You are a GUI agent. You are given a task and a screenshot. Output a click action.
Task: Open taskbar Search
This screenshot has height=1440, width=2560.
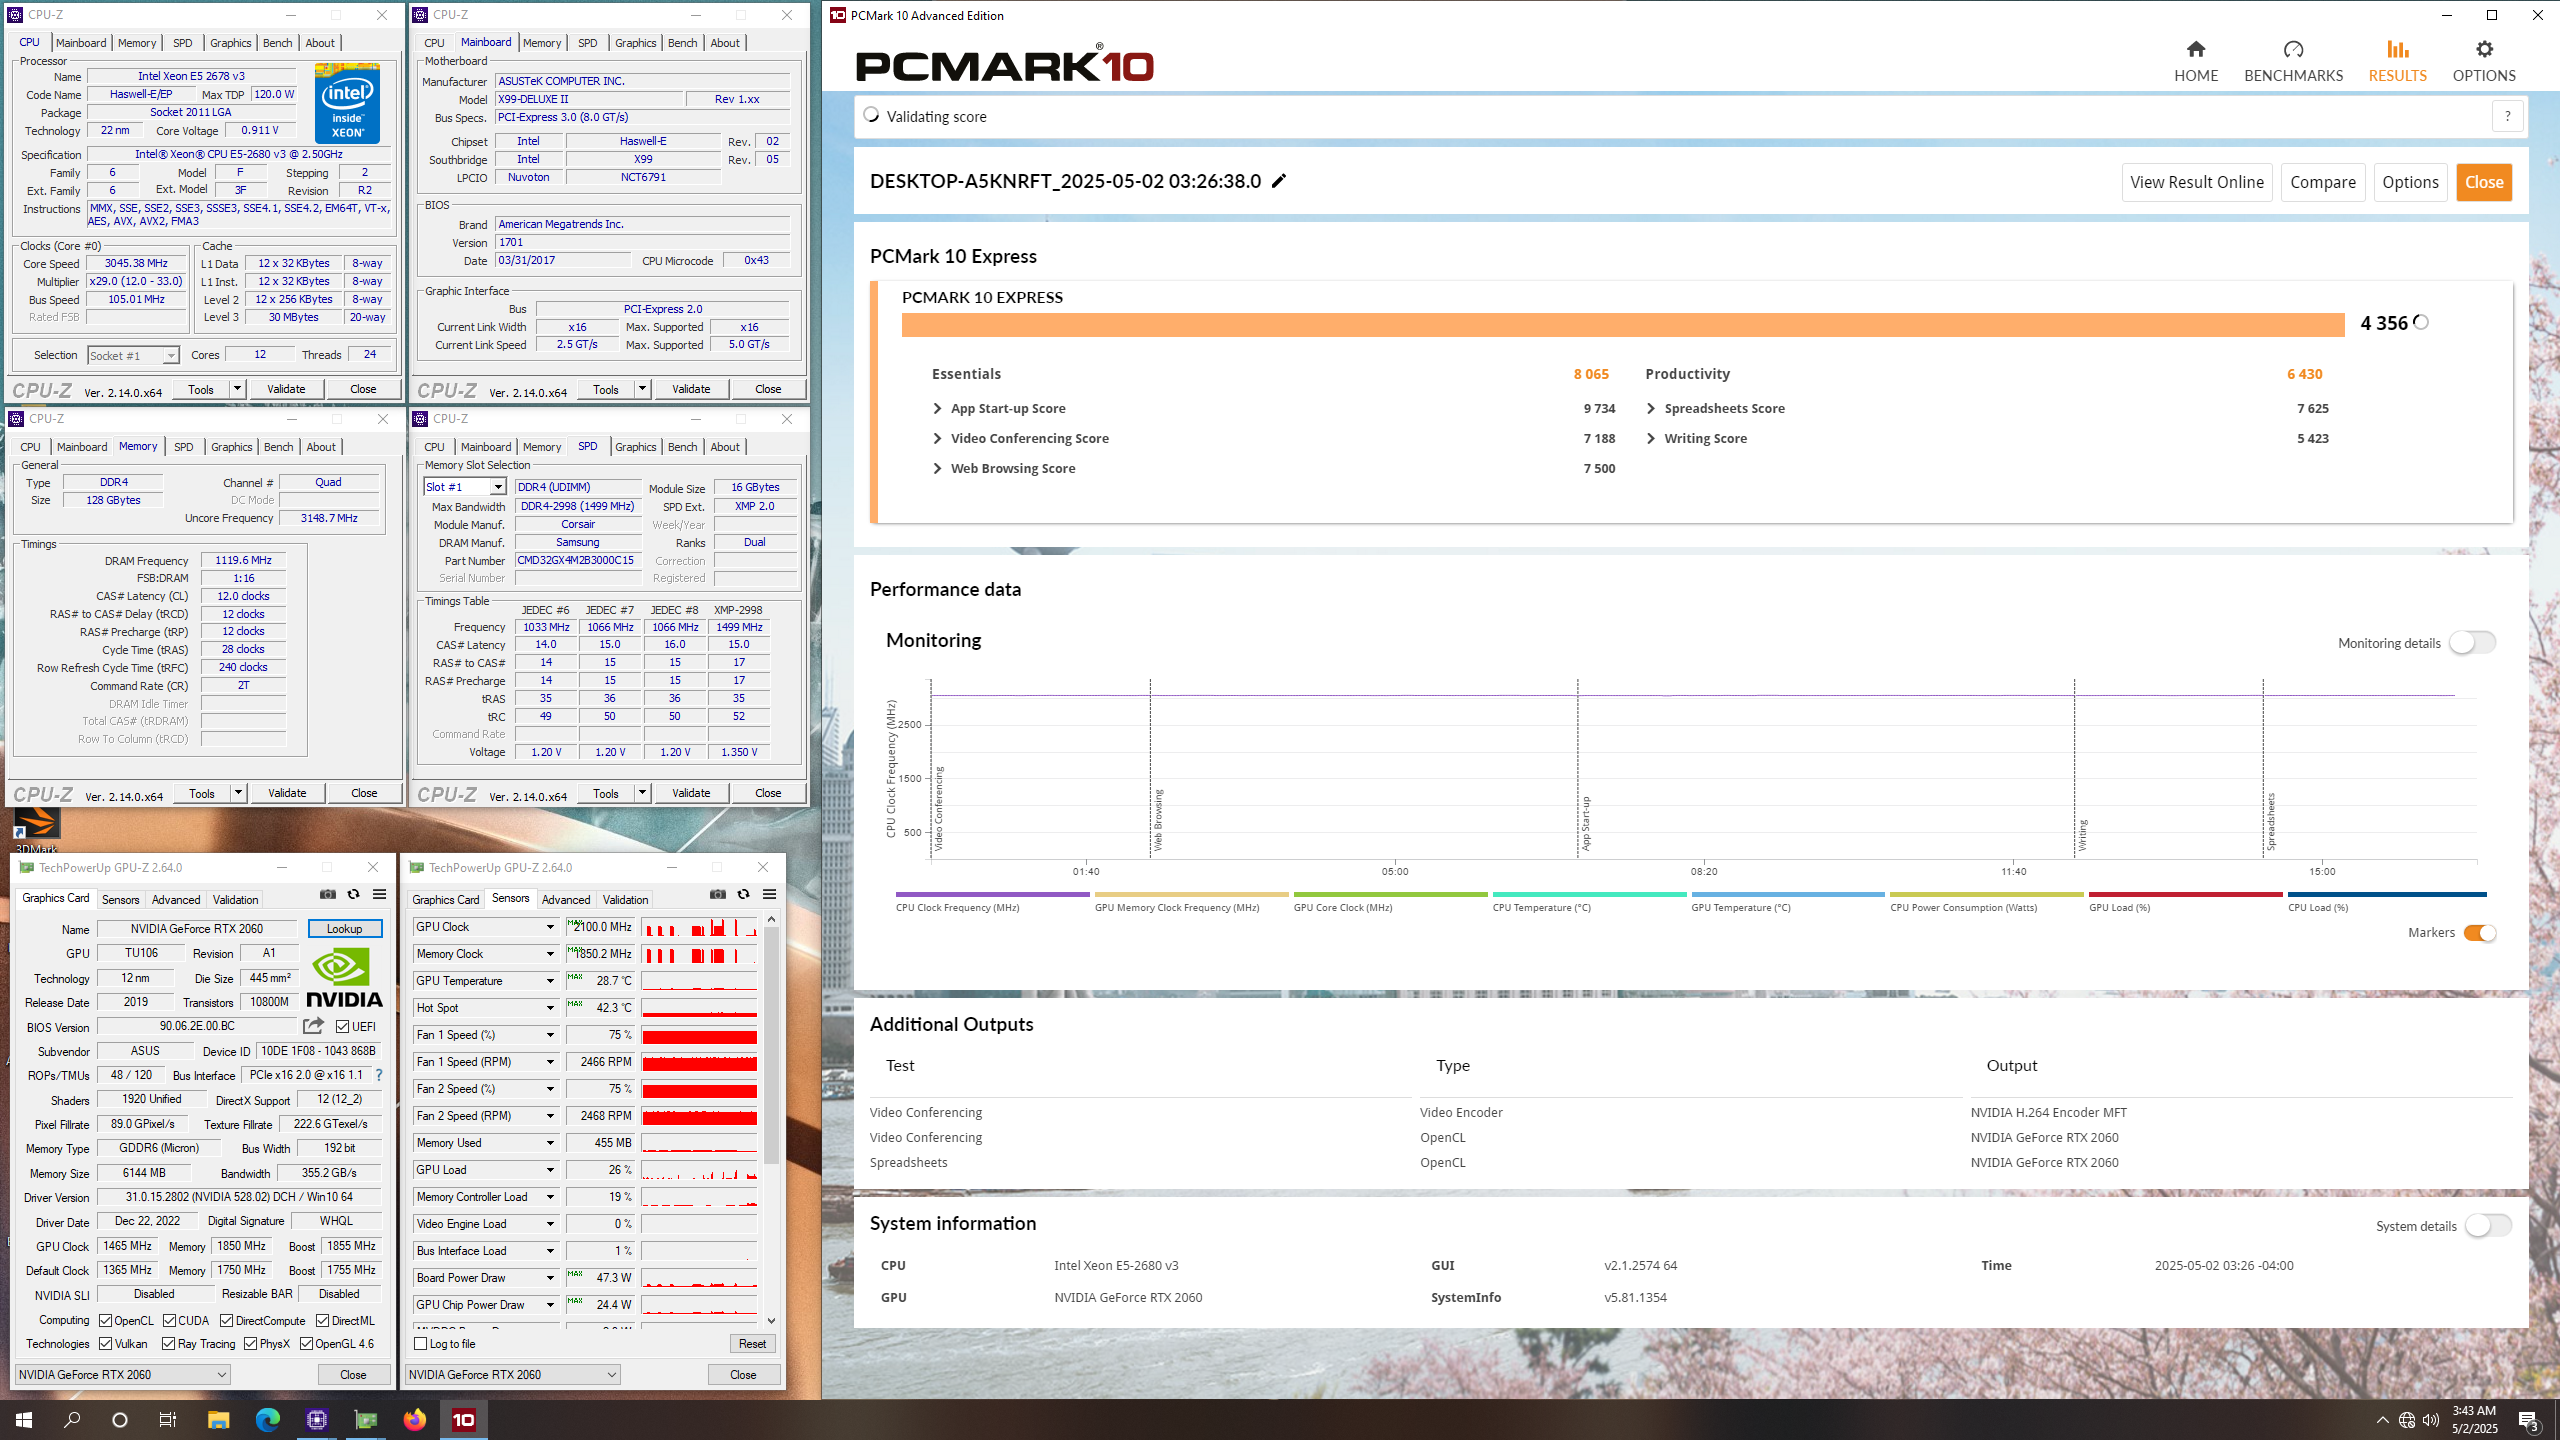[x=72, y=1419]
